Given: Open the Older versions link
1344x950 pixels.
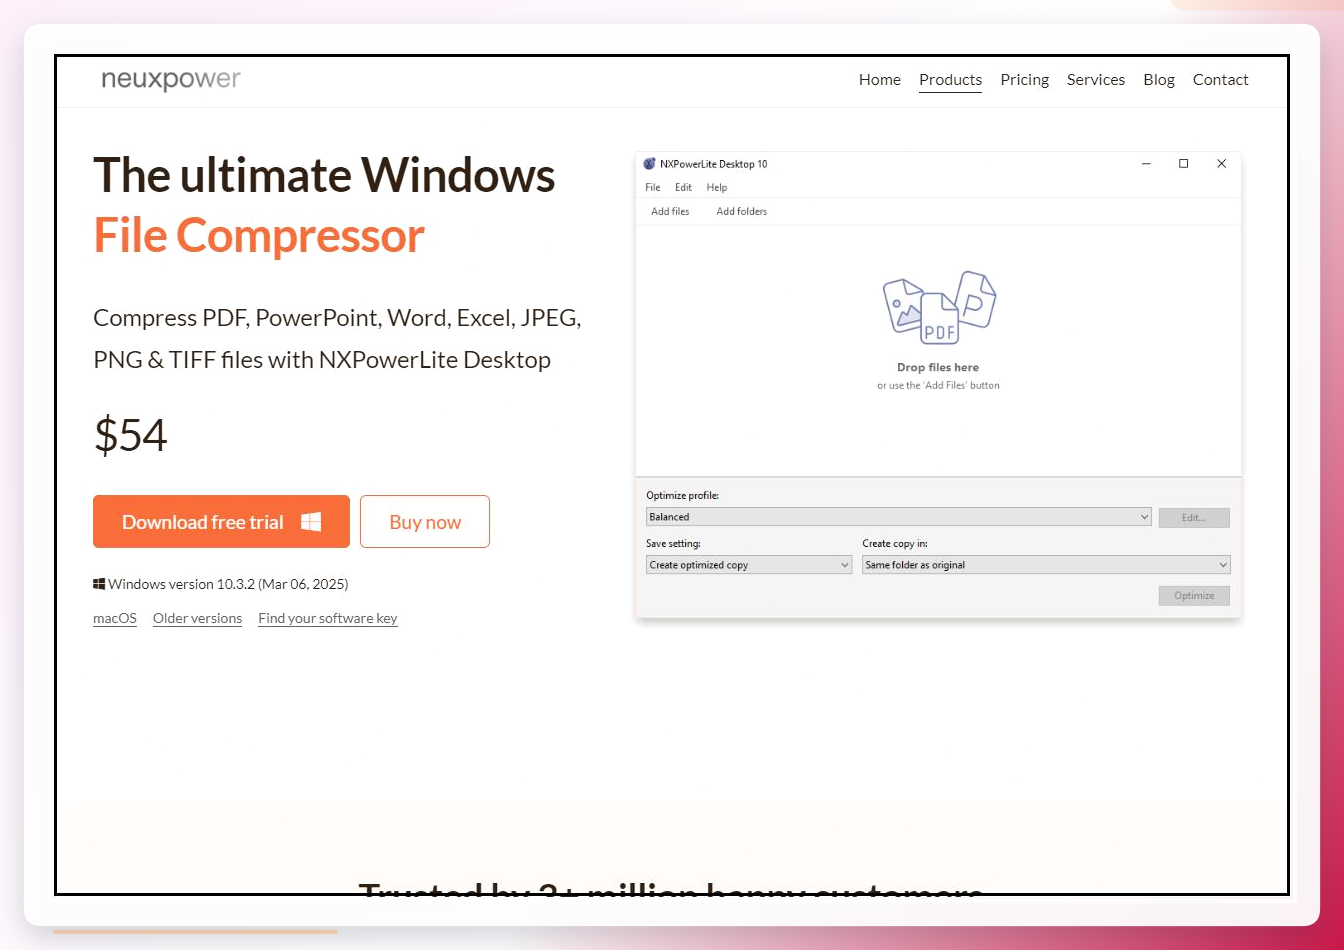Looking at the screenshot, I should pos(197,619).
